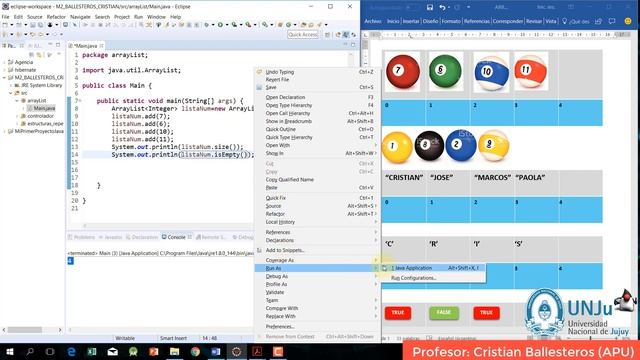640x360 pixels.
Task: Minimize the Eclipse editor area
Action: pyautogui.click(x=345, y=44)
